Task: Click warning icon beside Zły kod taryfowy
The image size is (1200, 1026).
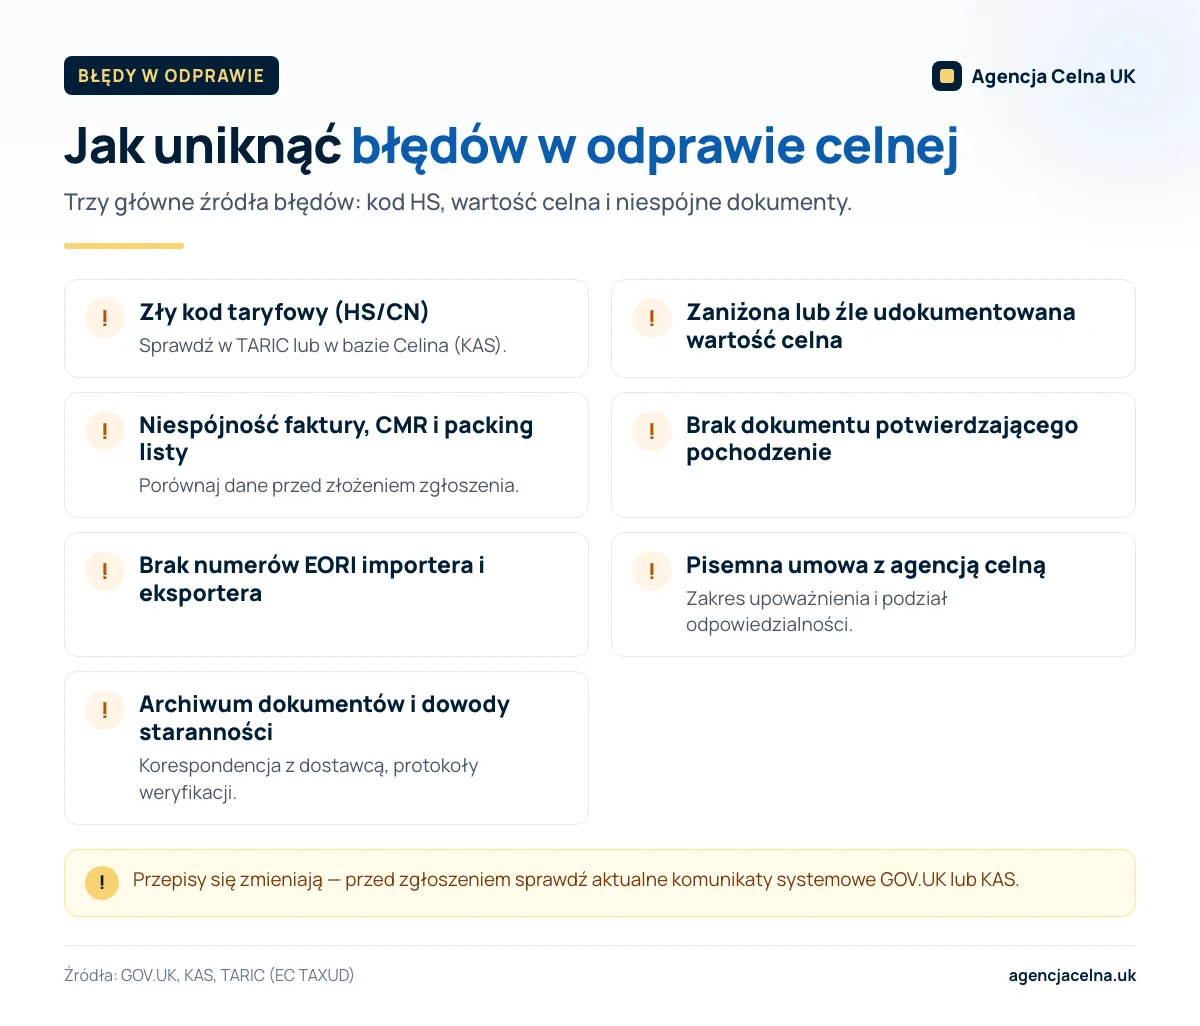Action: click(105, 319)
